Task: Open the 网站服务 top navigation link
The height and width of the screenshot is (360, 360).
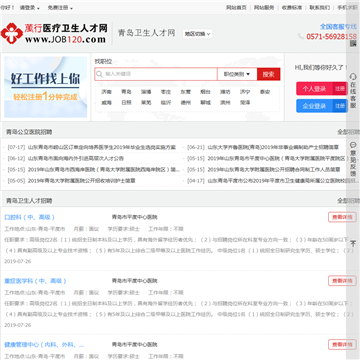Action: (264, 7)
